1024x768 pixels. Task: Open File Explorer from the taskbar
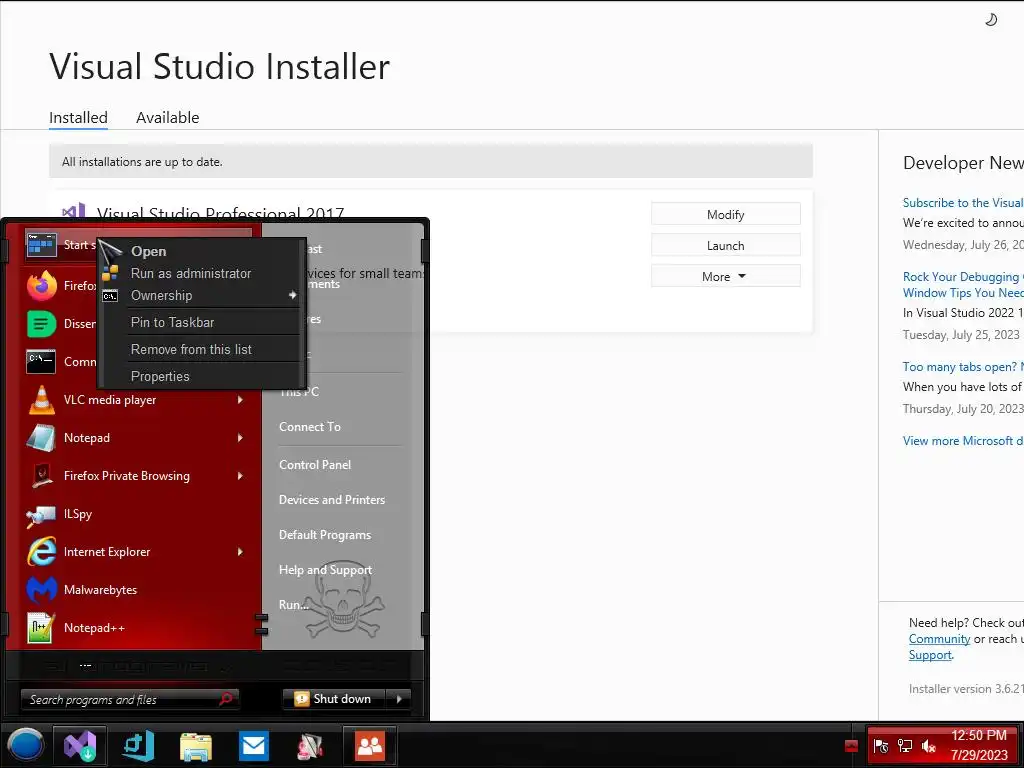click(196, 746)
